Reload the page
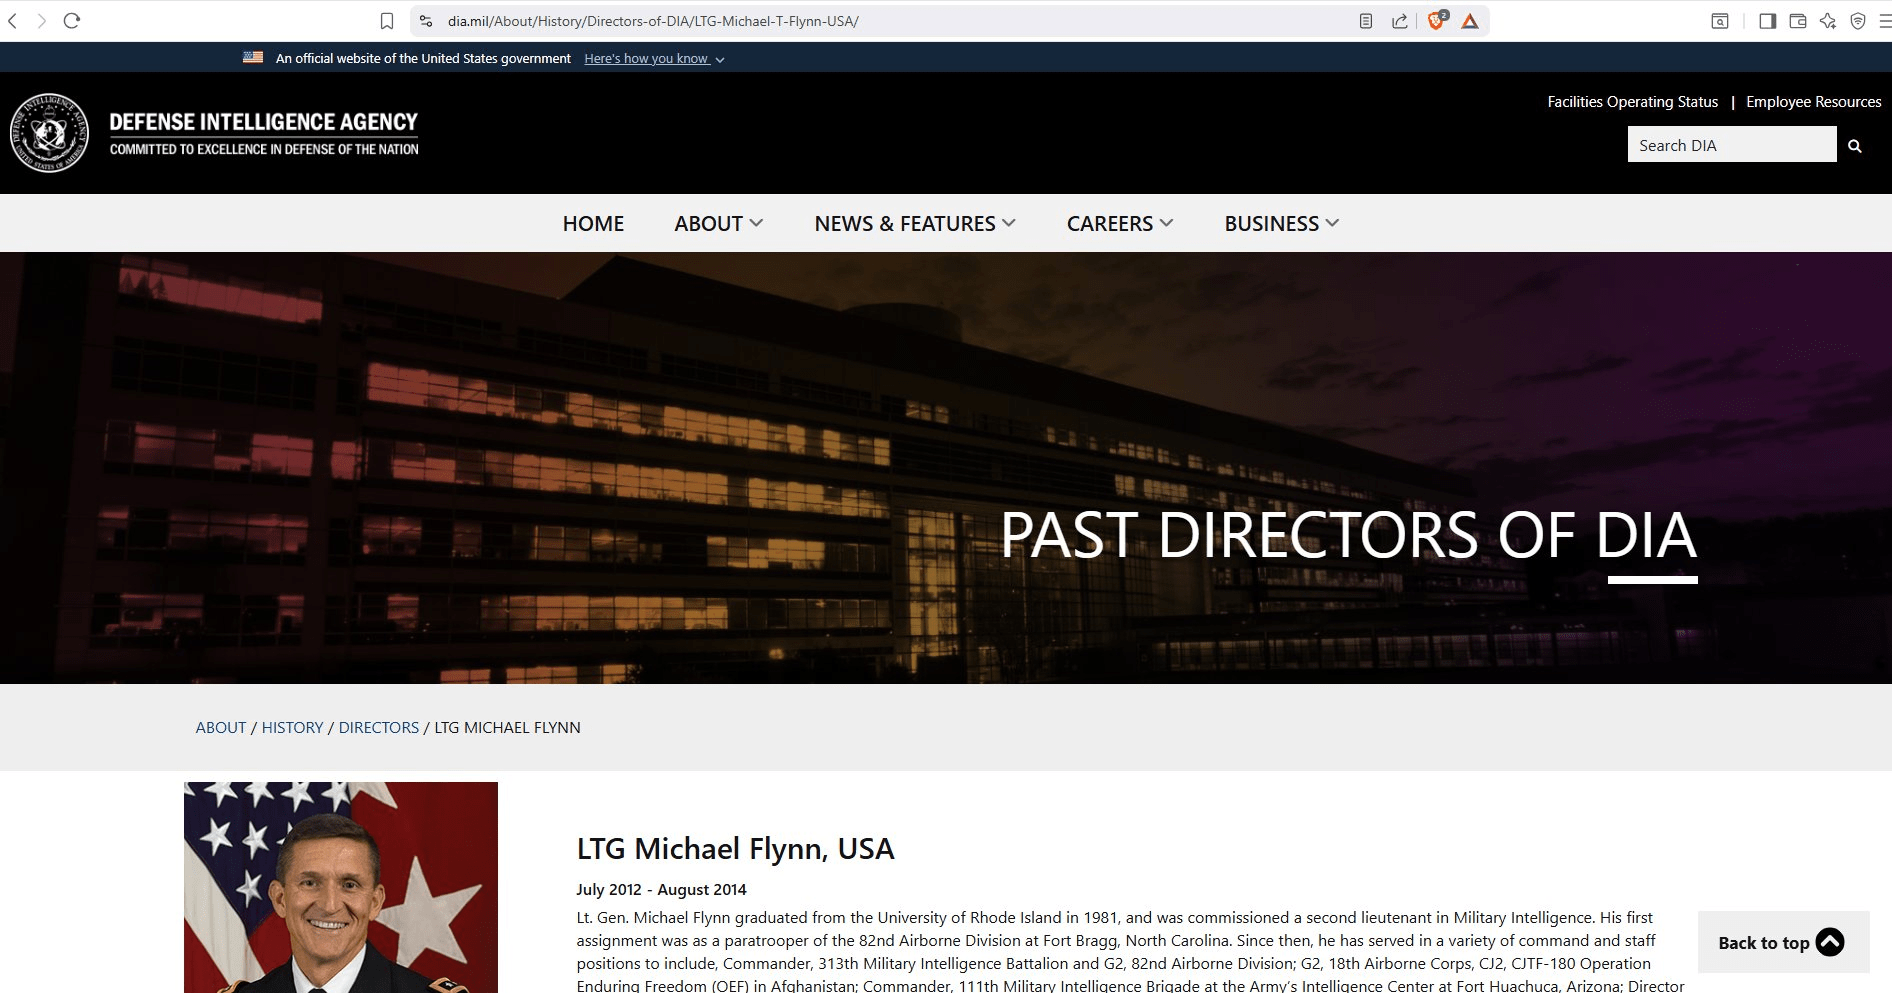 click(x=72, y=21)
